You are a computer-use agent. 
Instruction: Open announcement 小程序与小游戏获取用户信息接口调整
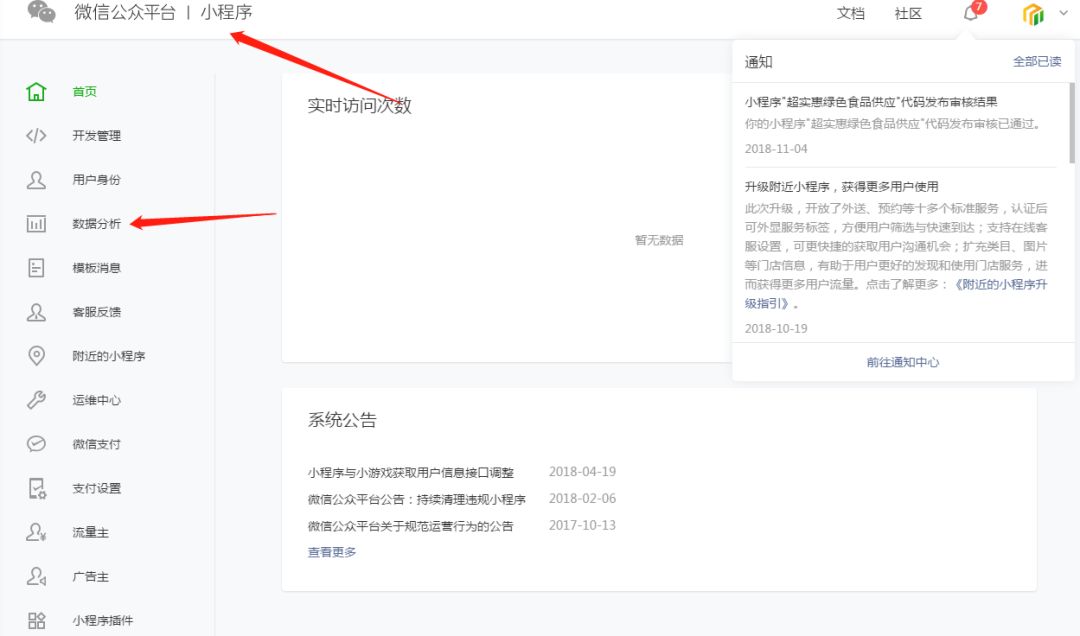point(411,473)
